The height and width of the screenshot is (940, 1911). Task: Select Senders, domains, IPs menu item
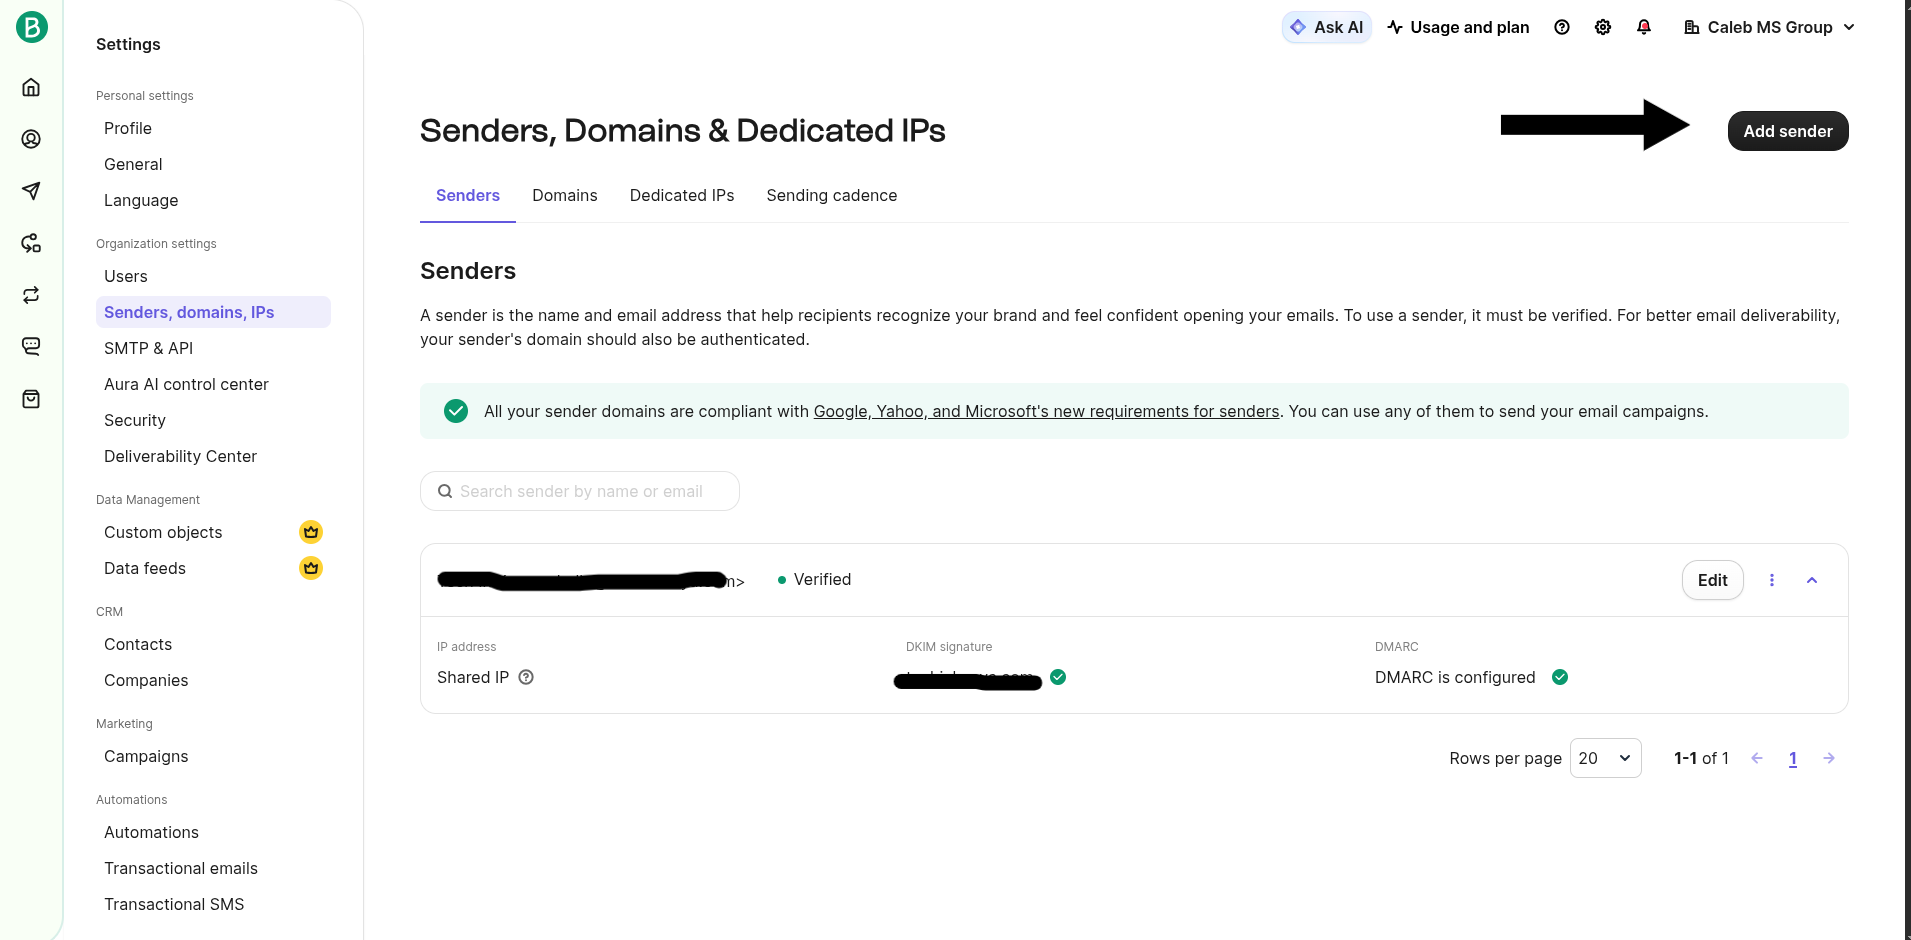click(213, 312)
